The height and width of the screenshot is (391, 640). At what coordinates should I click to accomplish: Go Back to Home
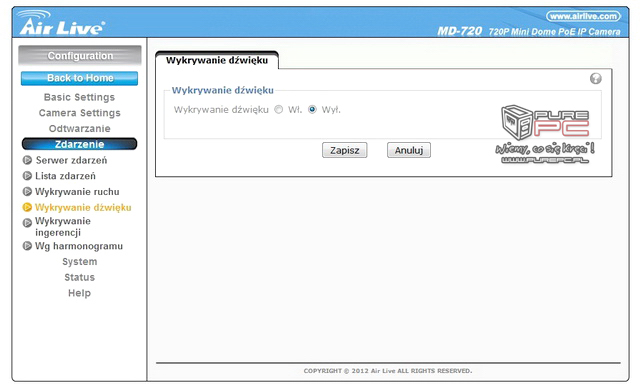coord(79,78)
